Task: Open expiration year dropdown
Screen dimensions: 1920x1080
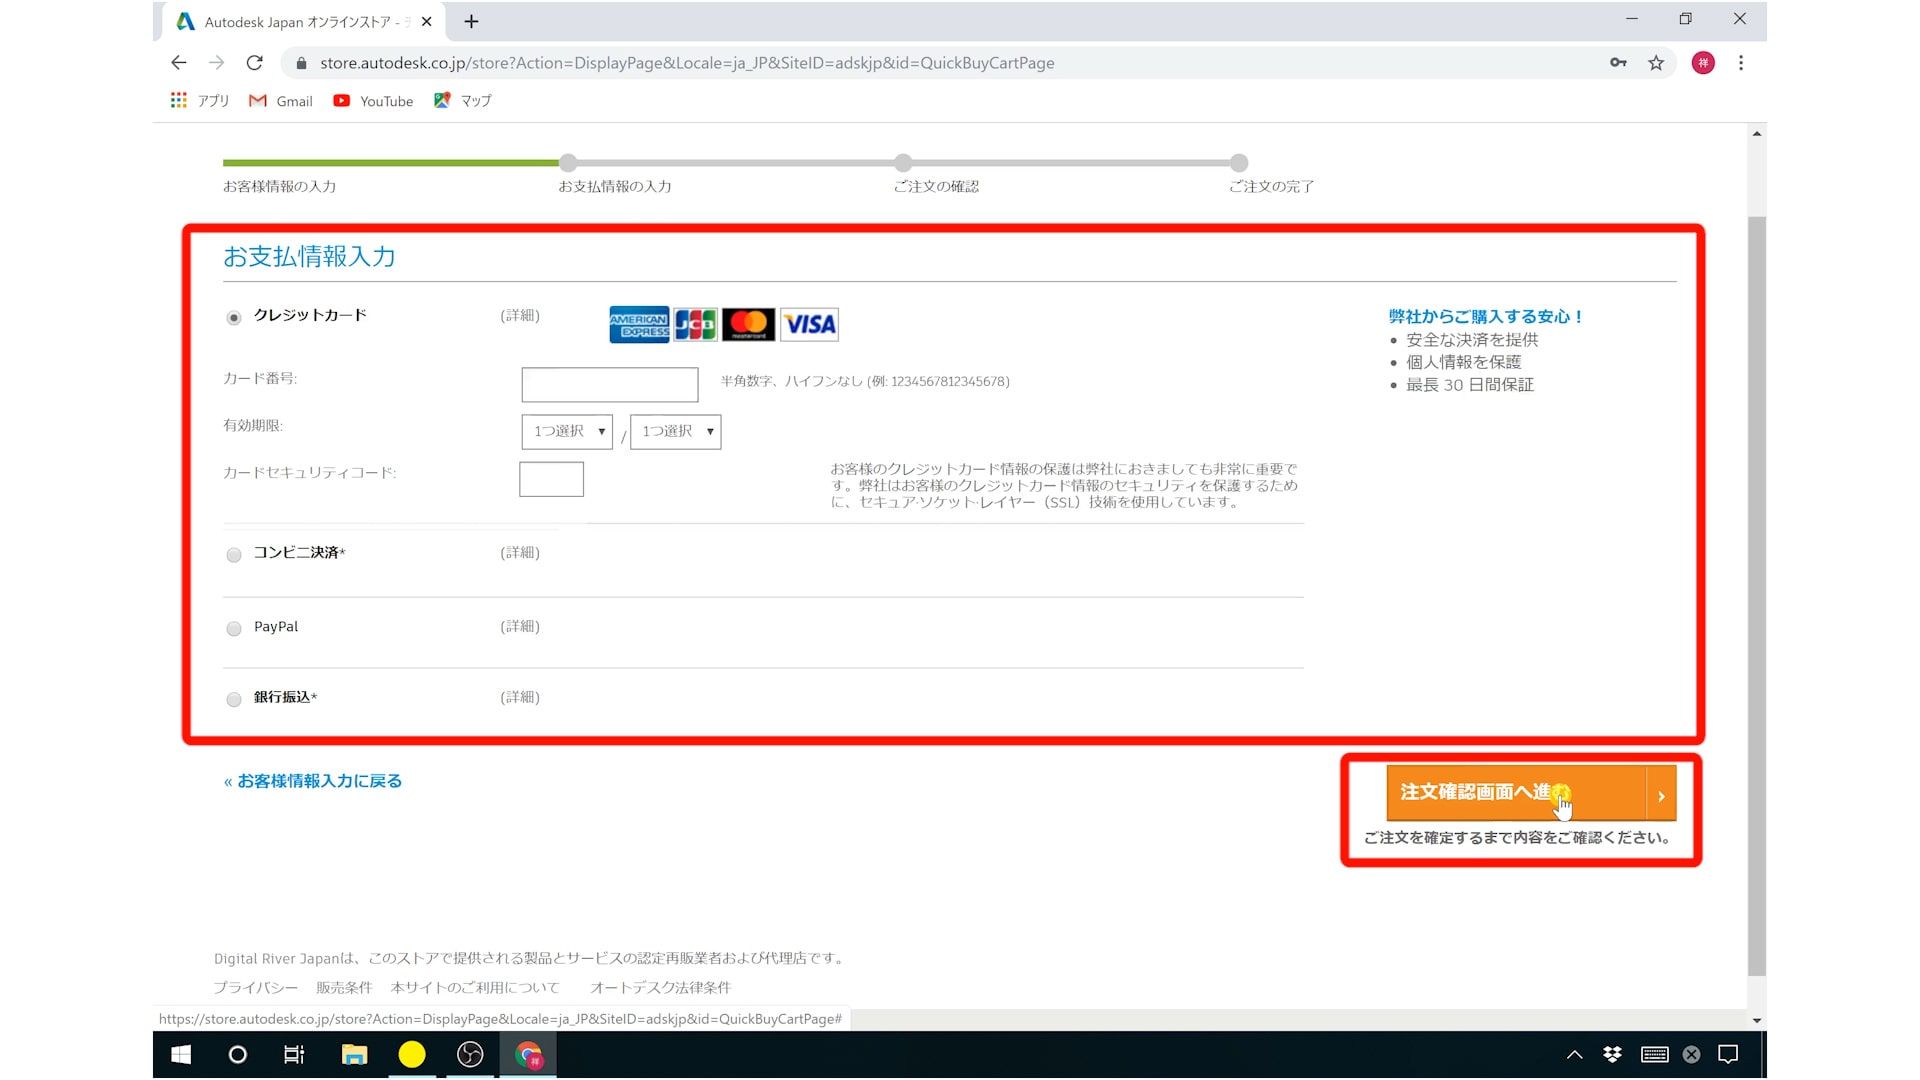Action: coord(676,432)
